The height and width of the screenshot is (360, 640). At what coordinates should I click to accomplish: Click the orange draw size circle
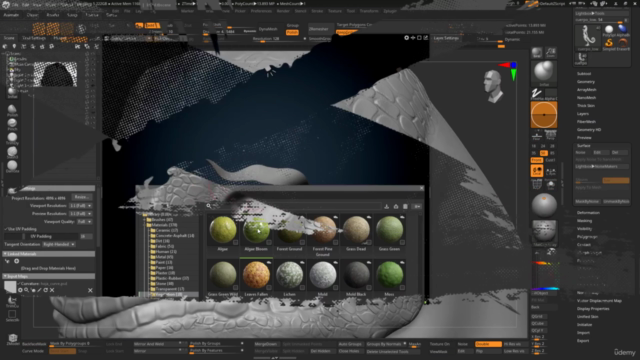coord(544,115)
